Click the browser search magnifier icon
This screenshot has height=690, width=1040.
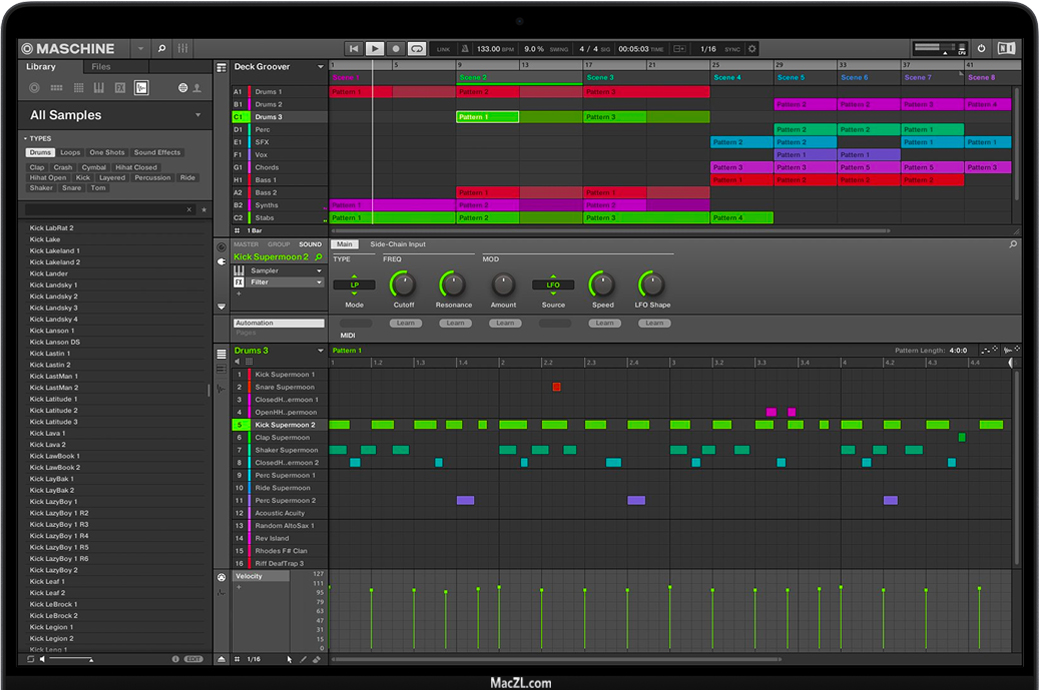tap(163, 48)
